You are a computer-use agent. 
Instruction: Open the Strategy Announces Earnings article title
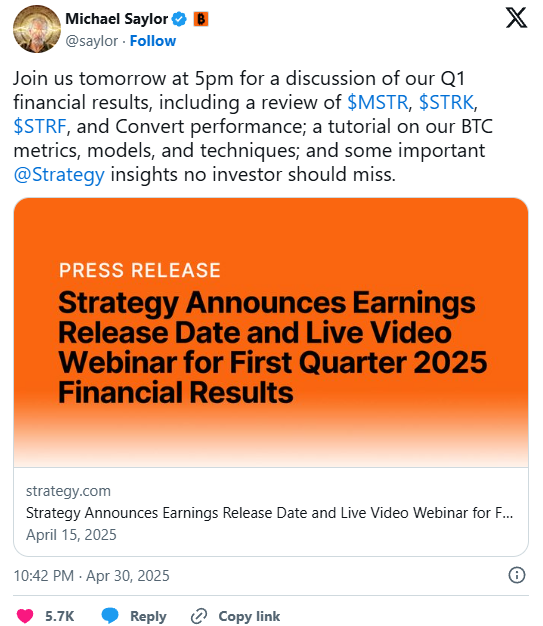pyautogui.click(x=270, y=513)
